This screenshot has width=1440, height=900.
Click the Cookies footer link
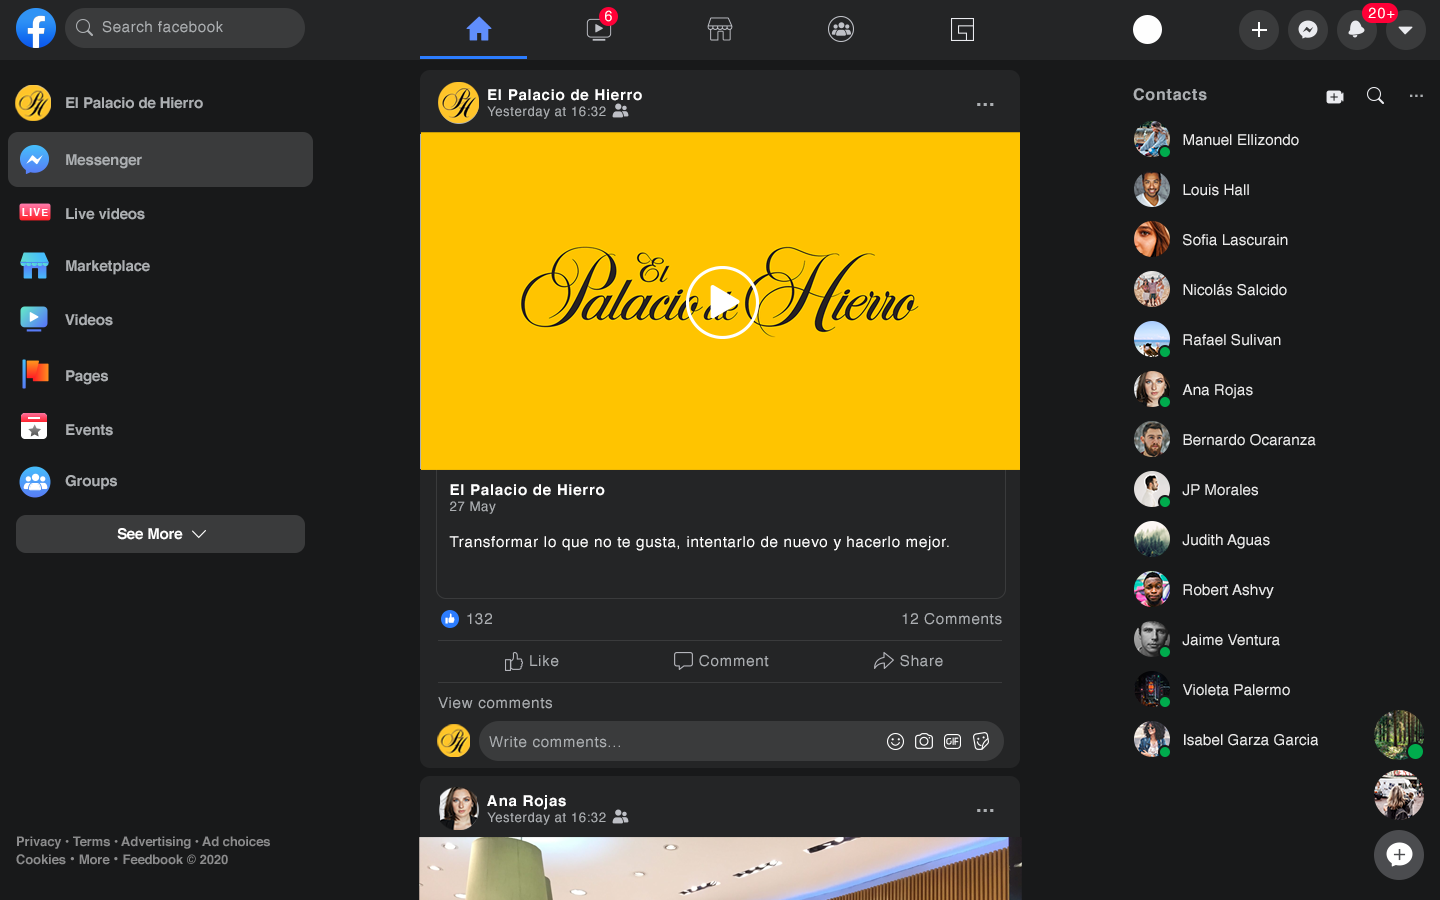click(41, 860)
